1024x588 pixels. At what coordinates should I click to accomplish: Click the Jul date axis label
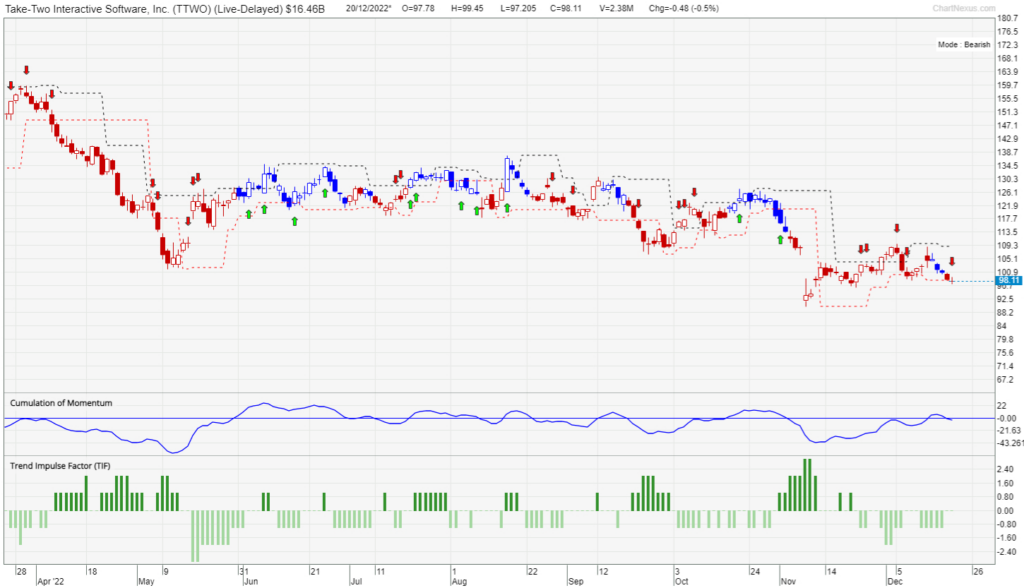[x=357, y=581]
